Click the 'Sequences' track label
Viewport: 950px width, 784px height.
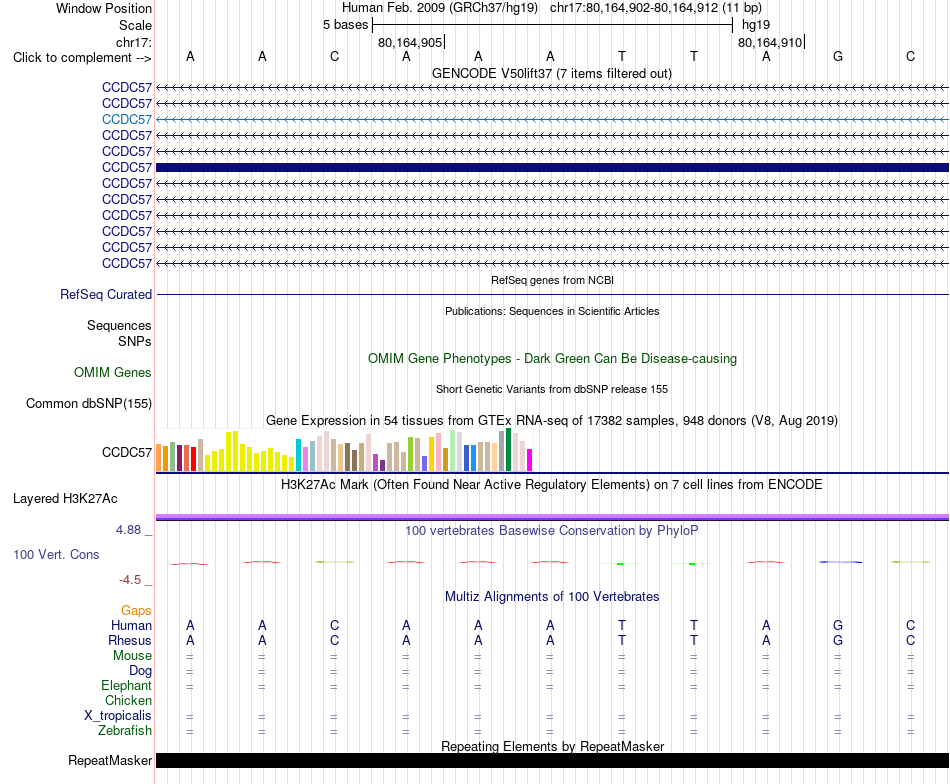coord(119,325)
